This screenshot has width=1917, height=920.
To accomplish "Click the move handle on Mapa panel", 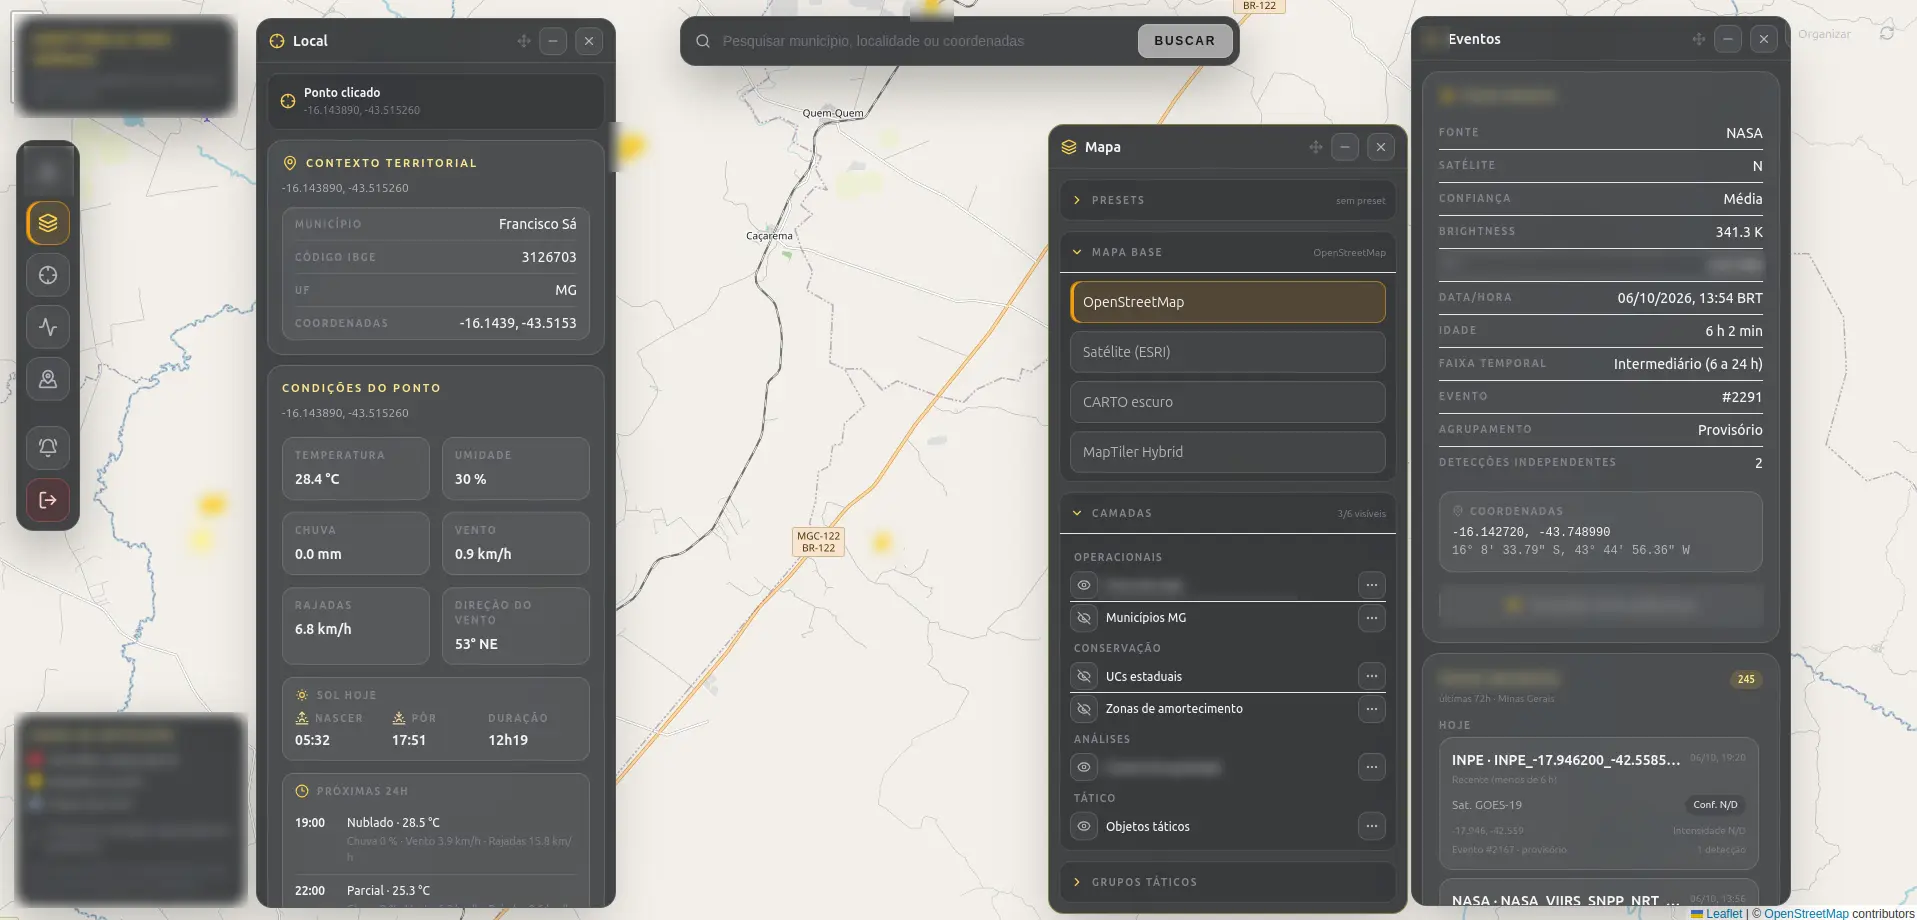I will click(x=1316, y=147).
